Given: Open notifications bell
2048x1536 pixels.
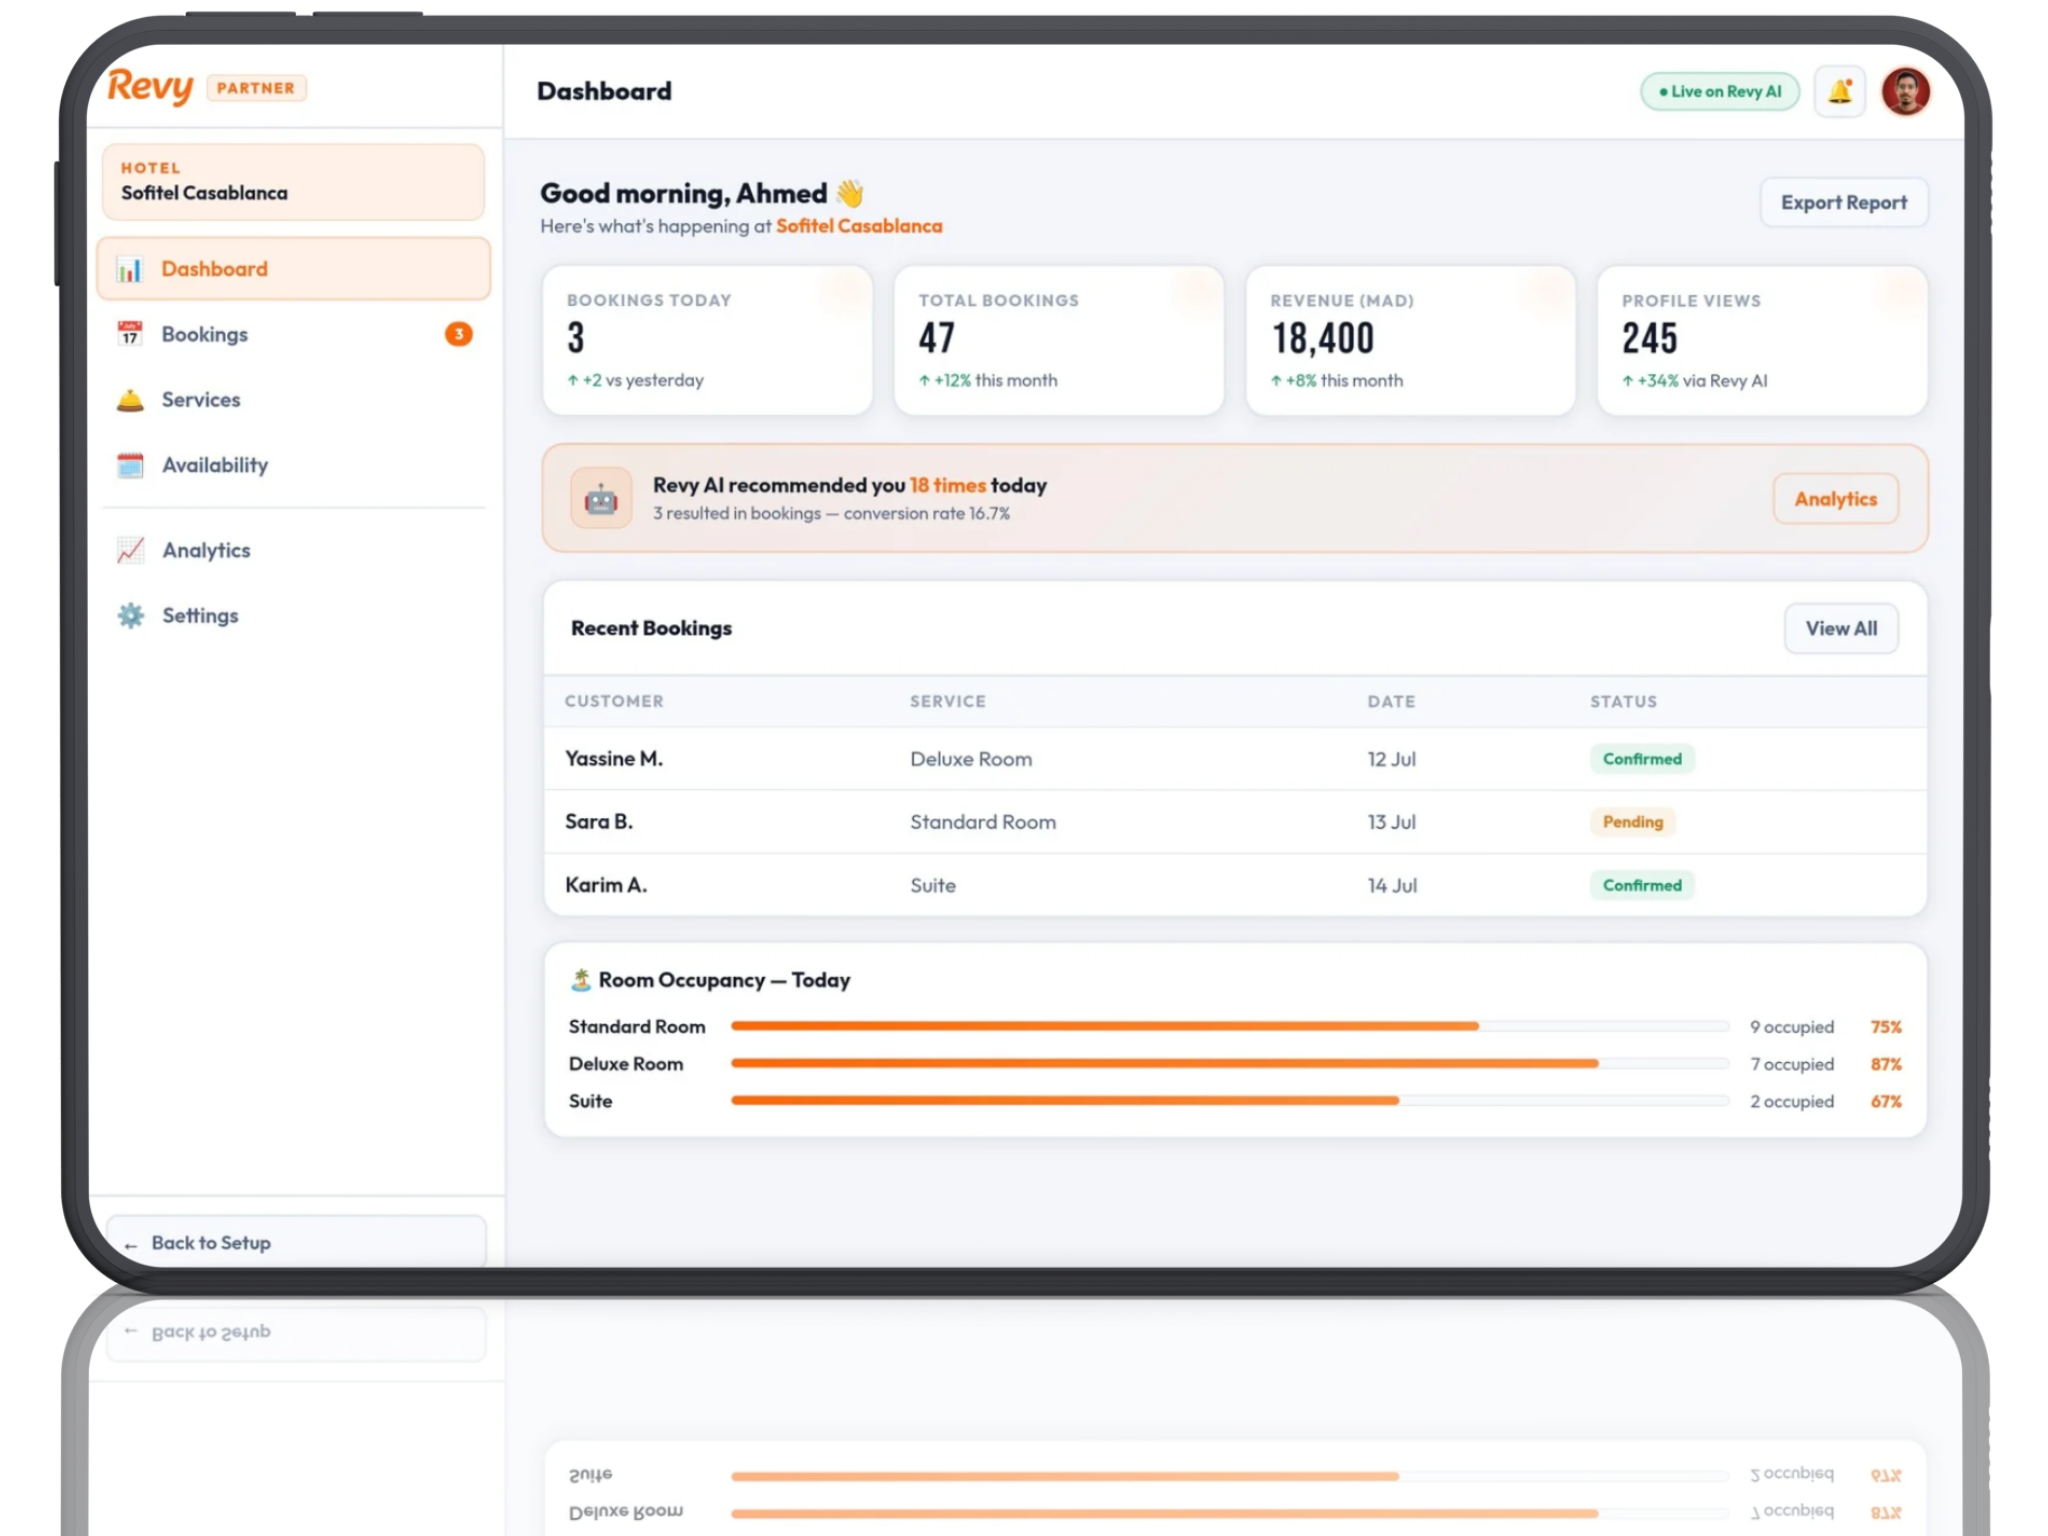Looking at the screenshot, I should (x=1840, y=91).
